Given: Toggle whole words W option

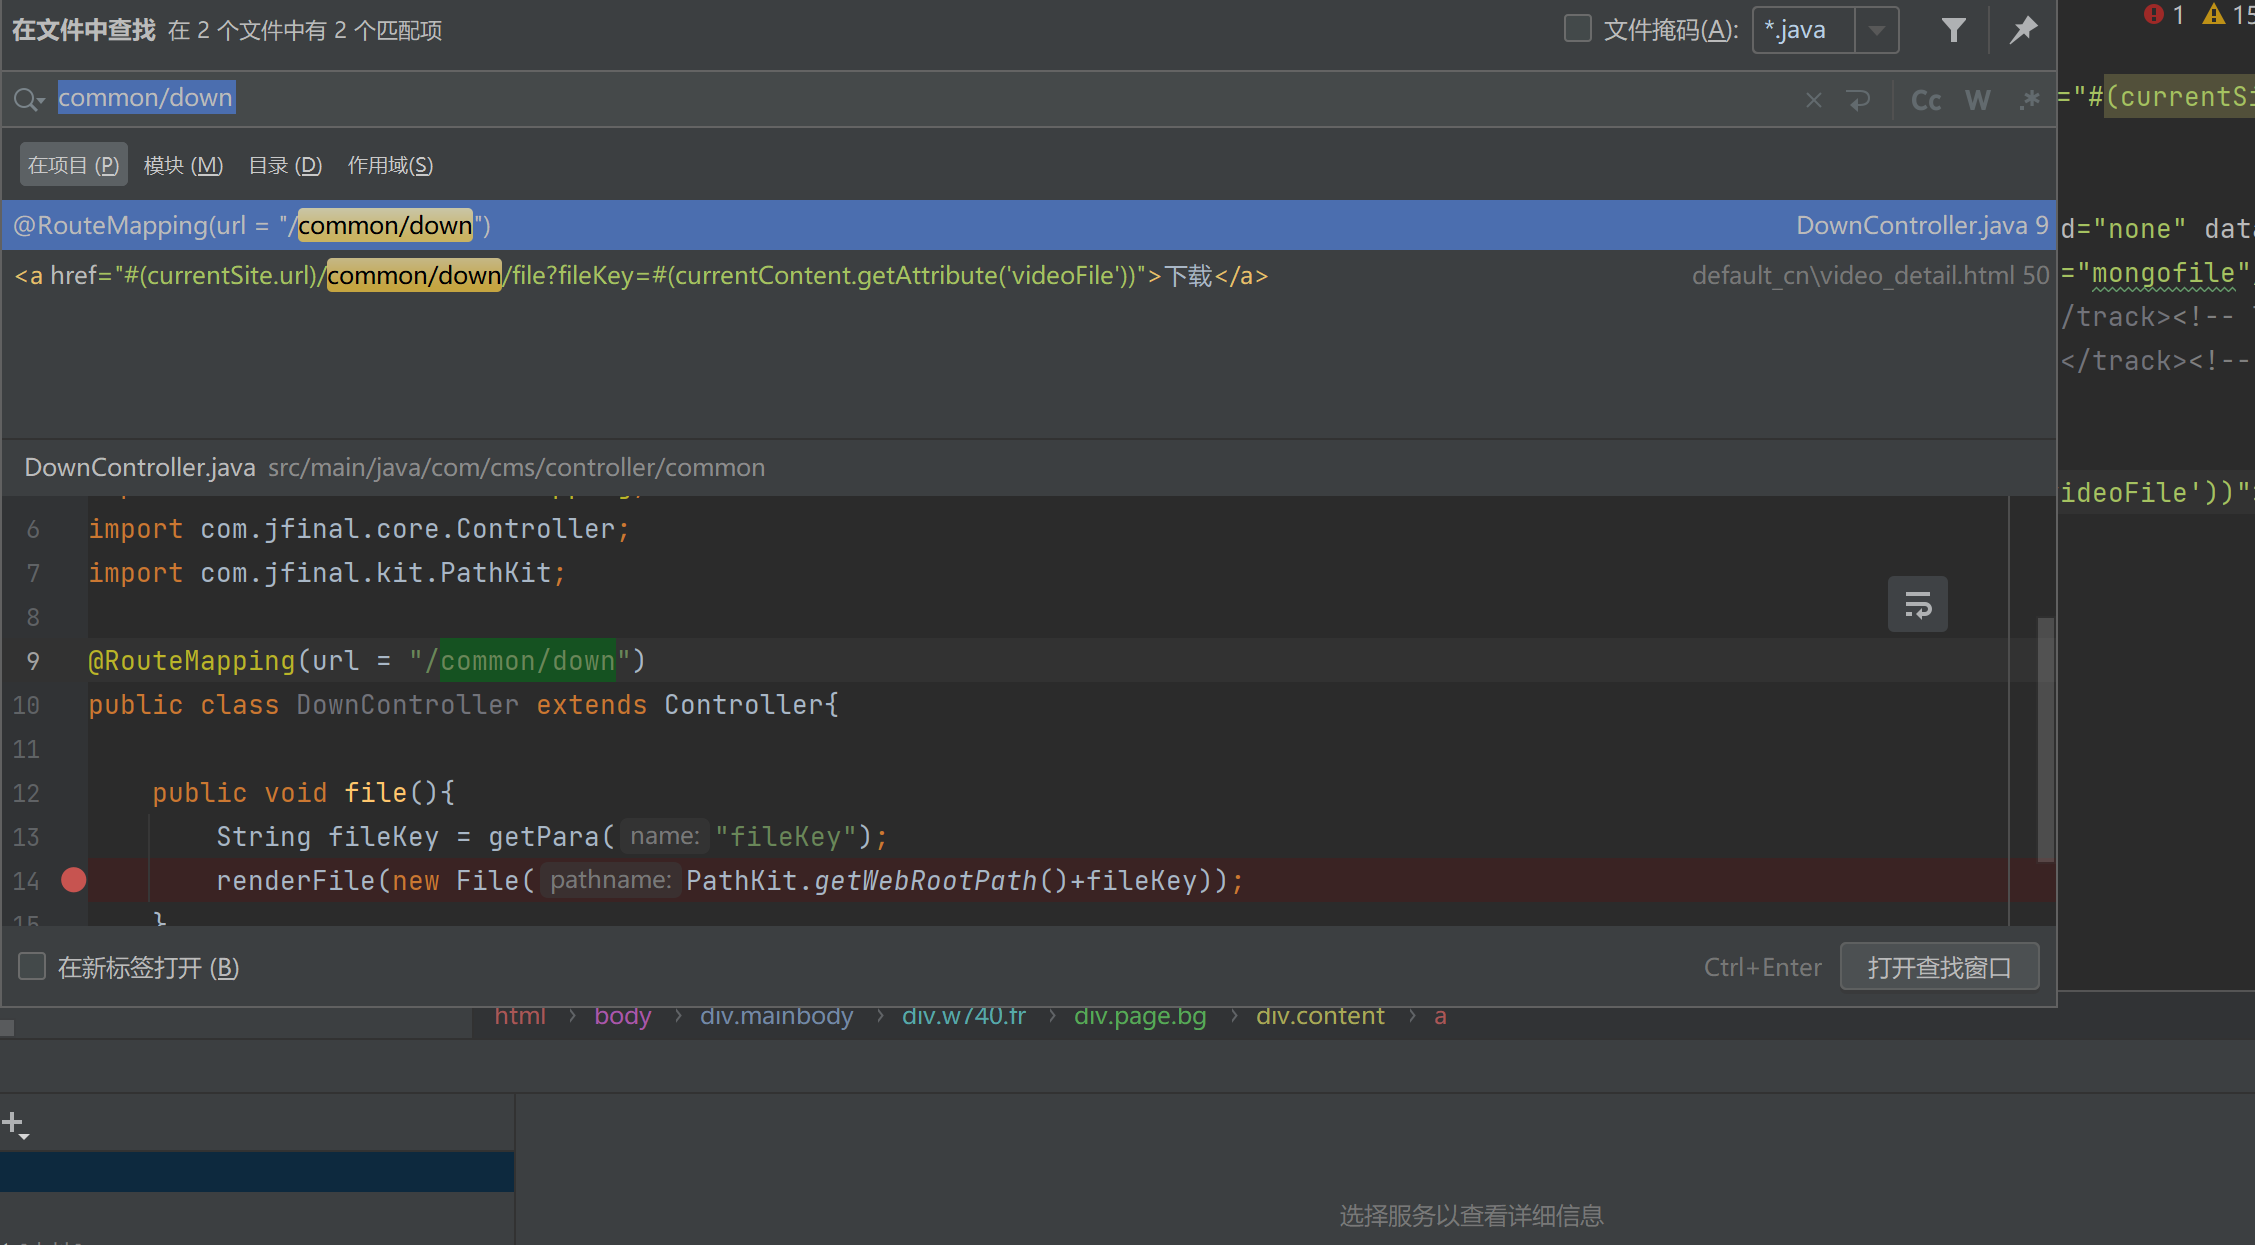Looking at the screenshot, I should pyautogui.click(x=1977, y=100).
